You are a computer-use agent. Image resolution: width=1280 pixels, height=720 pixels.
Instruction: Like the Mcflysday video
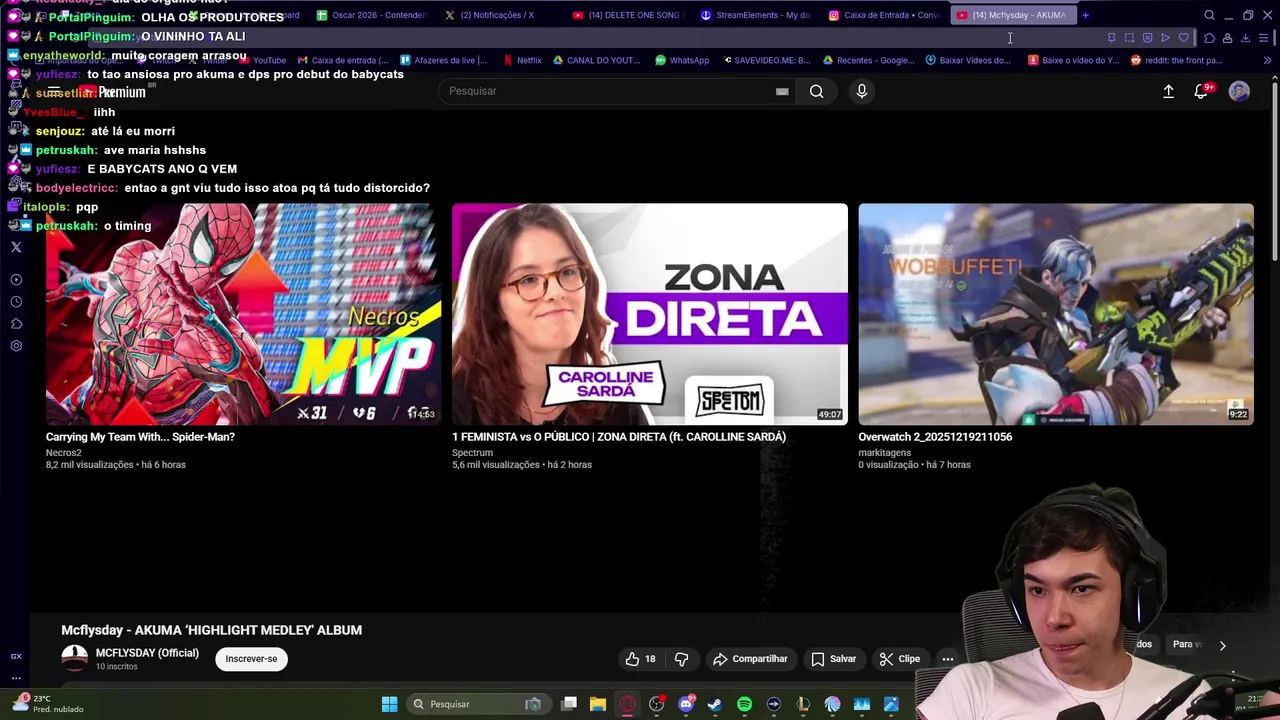(641, 659)
